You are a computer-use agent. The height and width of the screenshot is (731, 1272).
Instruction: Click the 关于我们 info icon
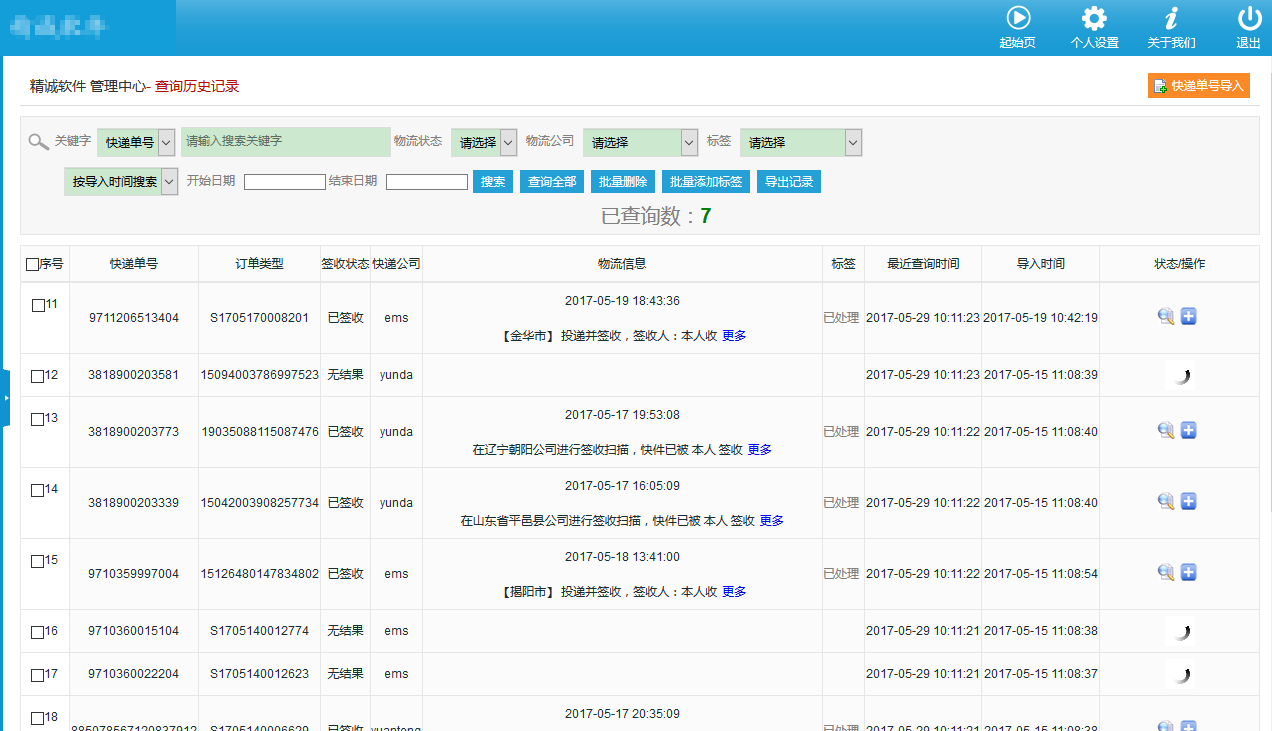pos(1171,19)
